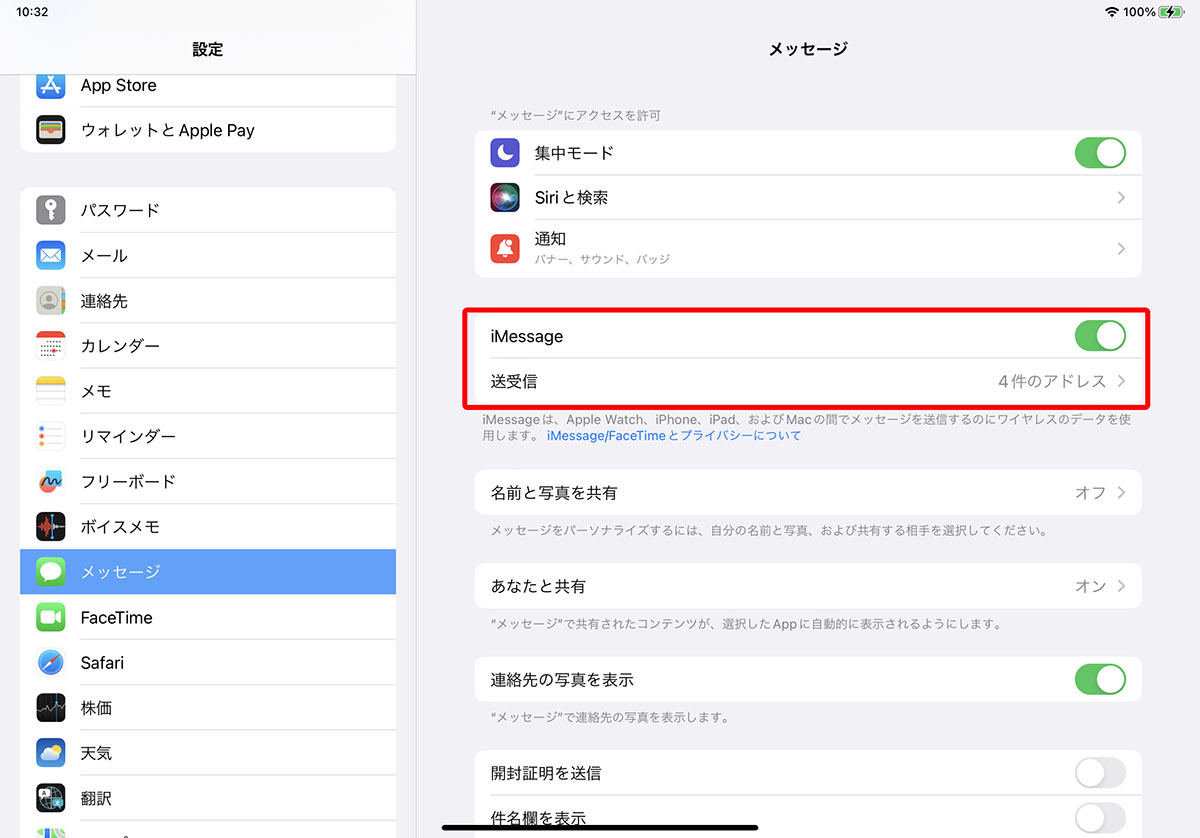
Task: Tap the ボイスメモ voice memo icon
Action: [x=51, y=527]
